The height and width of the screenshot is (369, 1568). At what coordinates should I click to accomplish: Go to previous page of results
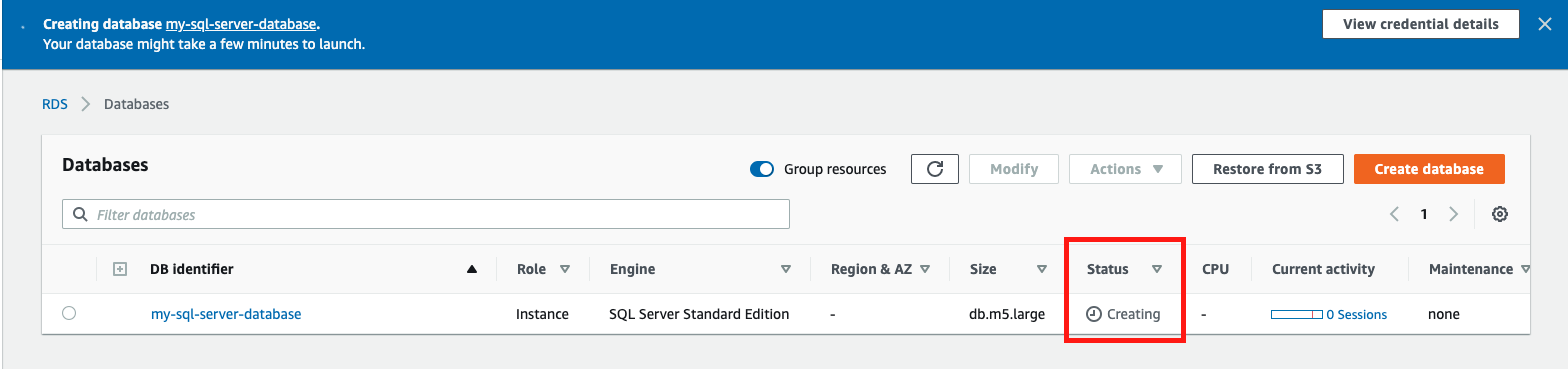[x=1394, y=214]
